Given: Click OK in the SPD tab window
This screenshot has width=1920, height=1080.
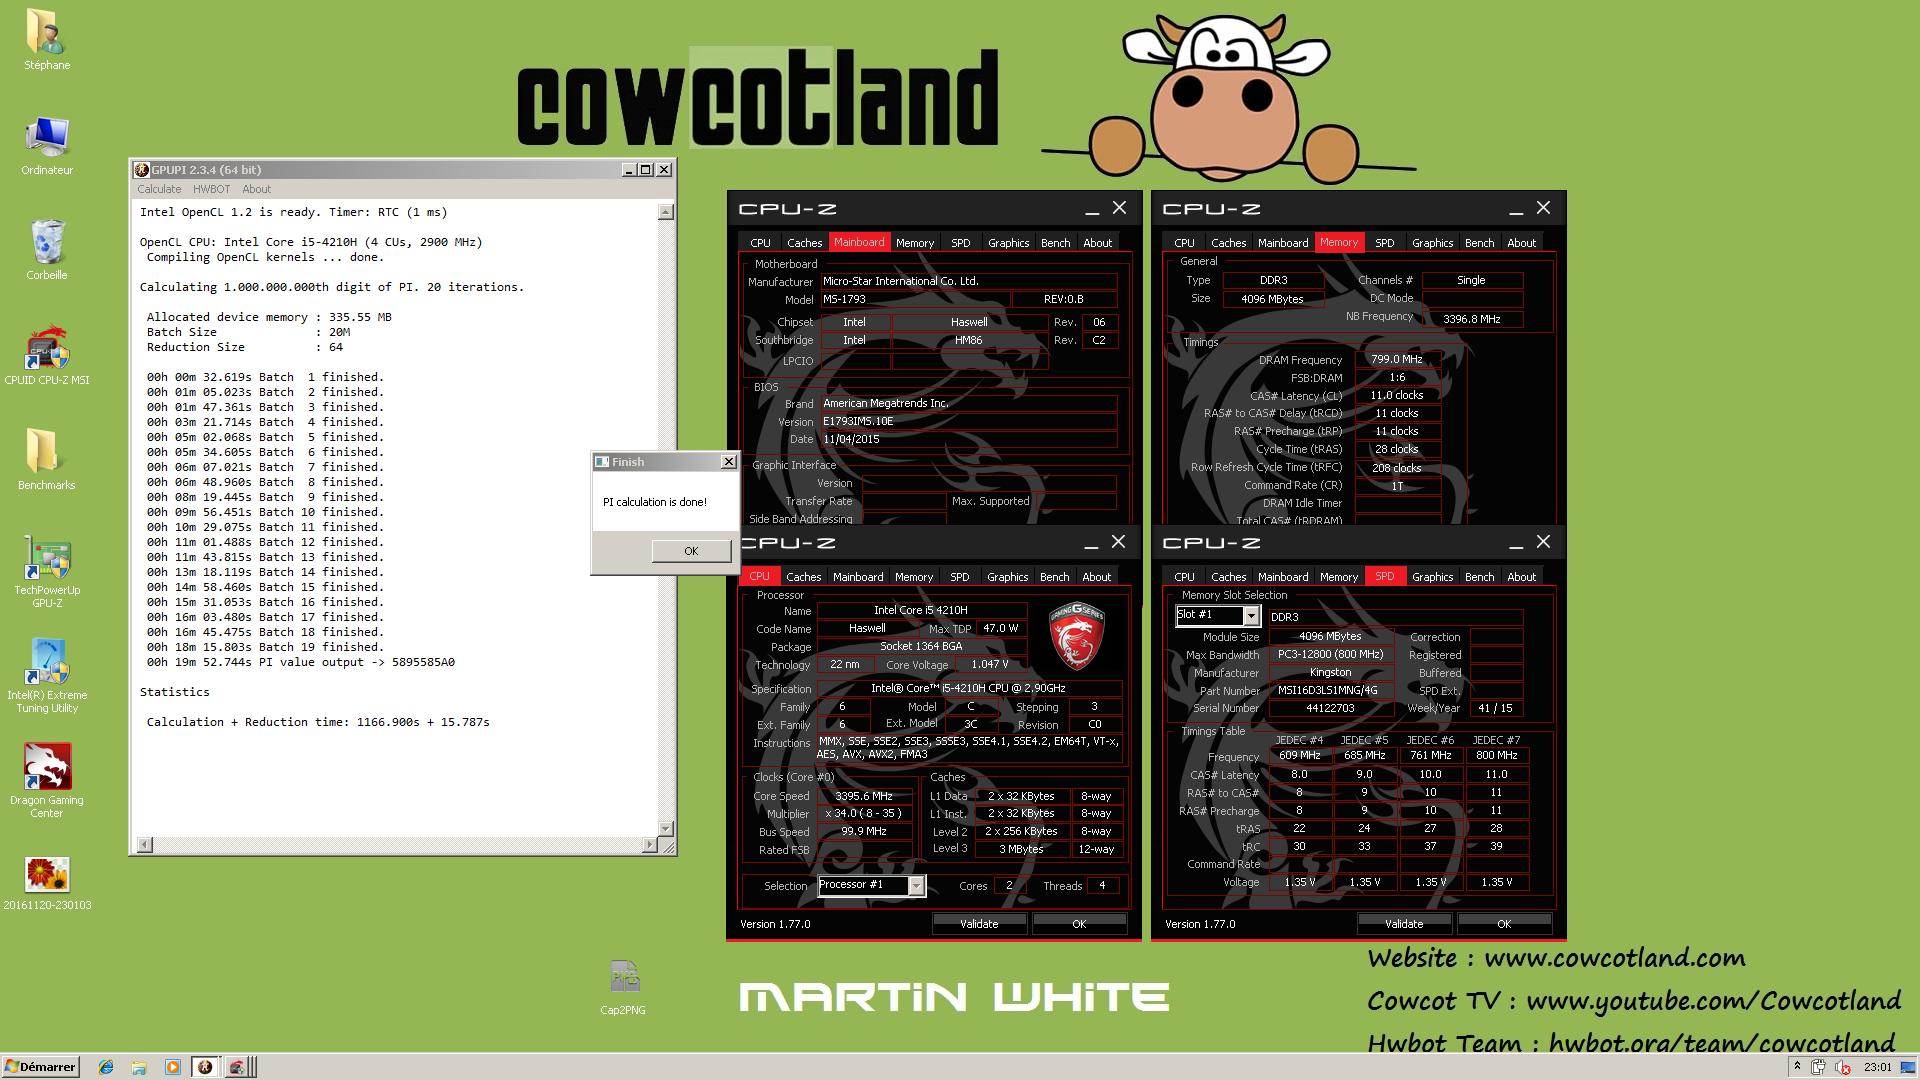Looking at the screenshot, I should point(1504,924).
